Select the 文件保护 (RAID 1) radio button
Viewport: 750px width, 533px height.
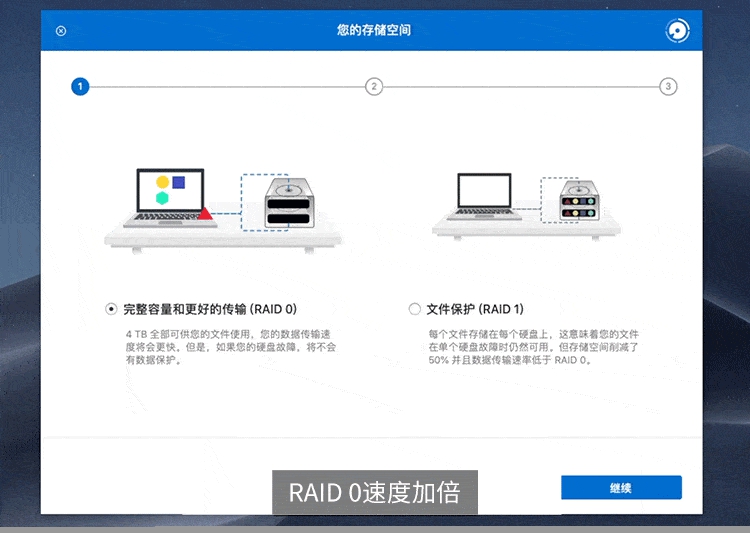pos(415,309)
